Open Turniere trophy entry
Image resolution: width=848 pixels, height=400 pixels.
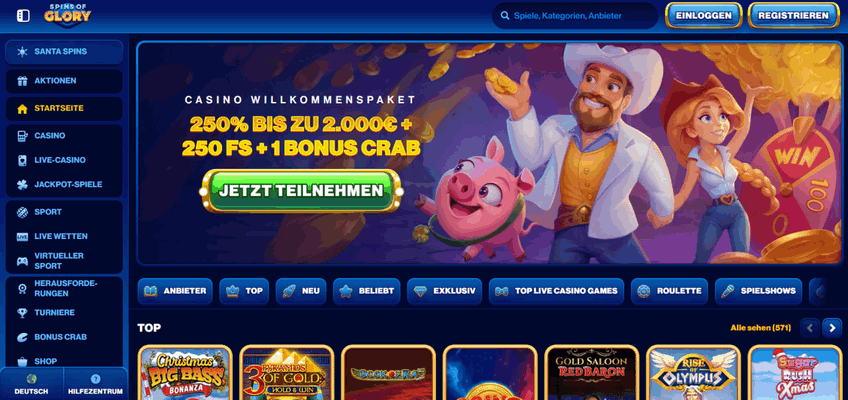(x=64, y=312)
